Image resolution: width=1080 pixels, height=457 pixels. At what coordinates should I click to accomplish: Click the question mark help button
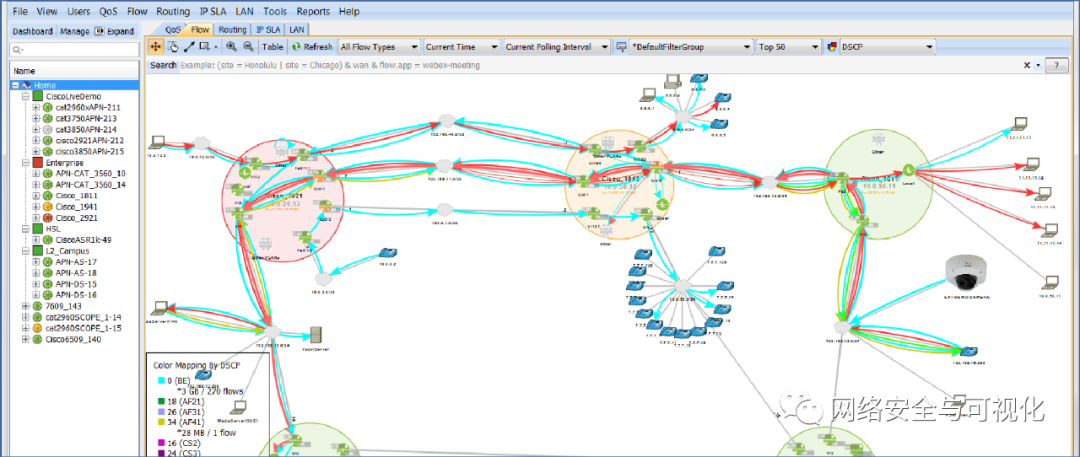pyautogui.click(x=1059, y=65)
